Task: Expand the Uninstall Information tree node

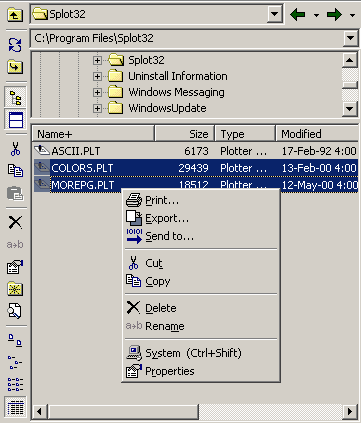Action: [97, 76]
